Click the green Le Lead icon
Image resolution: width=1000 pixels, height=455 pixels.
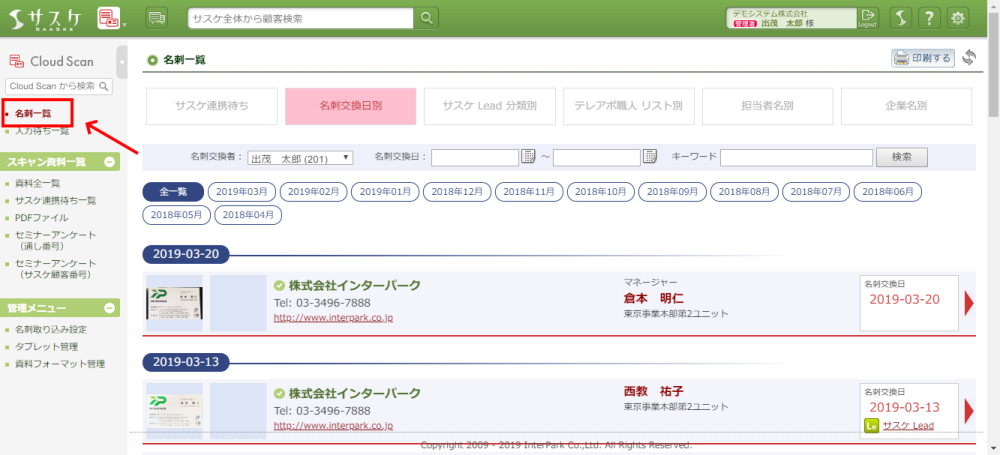(x=871, y=426)
